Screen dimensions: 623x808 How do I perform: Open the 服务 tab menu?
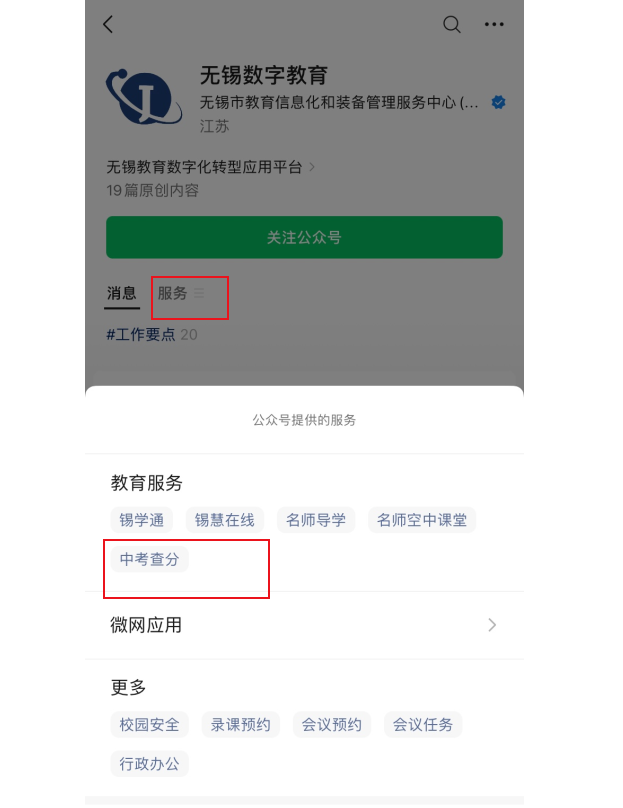pyautogui.click(x=180, y=293)
